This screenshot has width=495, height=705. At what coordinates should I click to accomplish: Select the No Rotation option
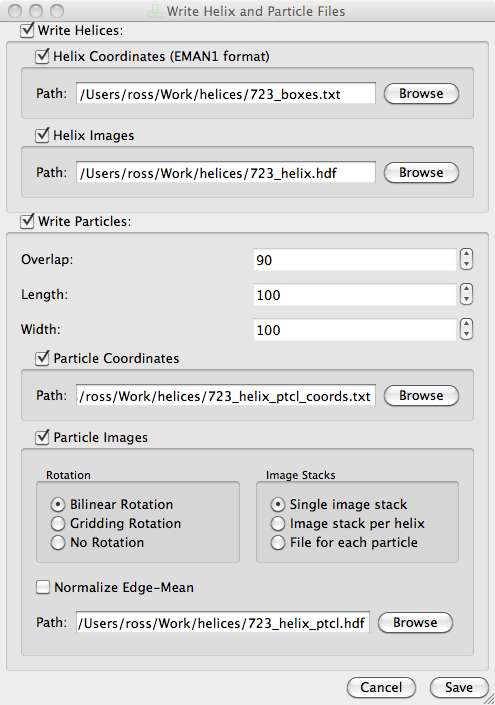click(x=58, y=543)
